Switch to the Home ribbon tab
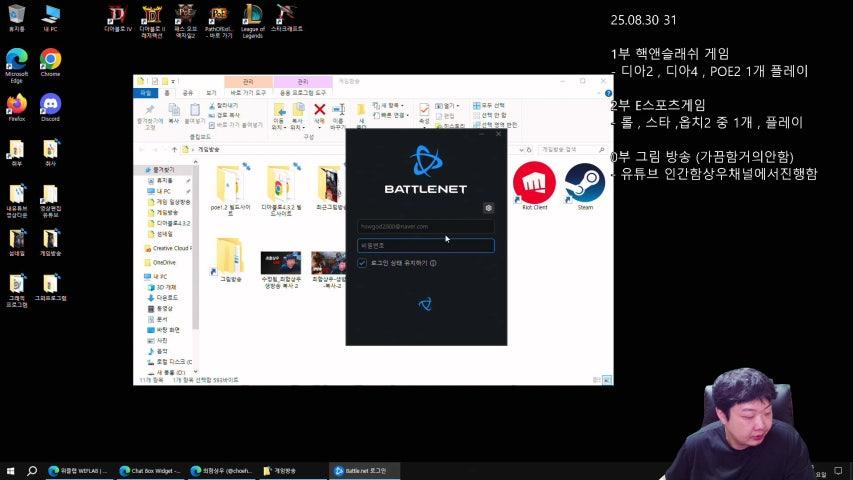Viewport: 853px width, 480px height. pos(167,93)
